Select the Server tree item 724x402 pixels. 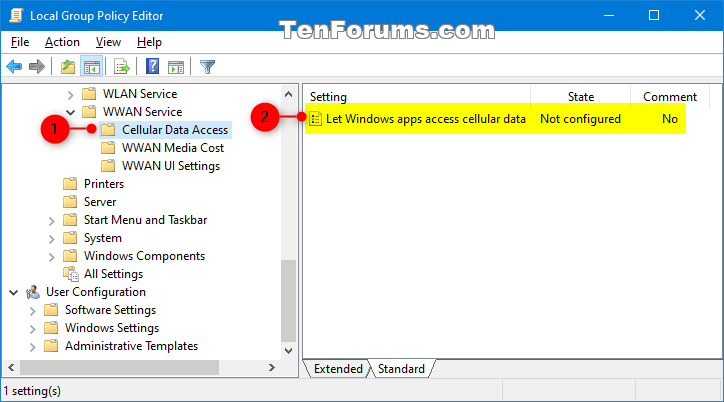tap(100, 202)
